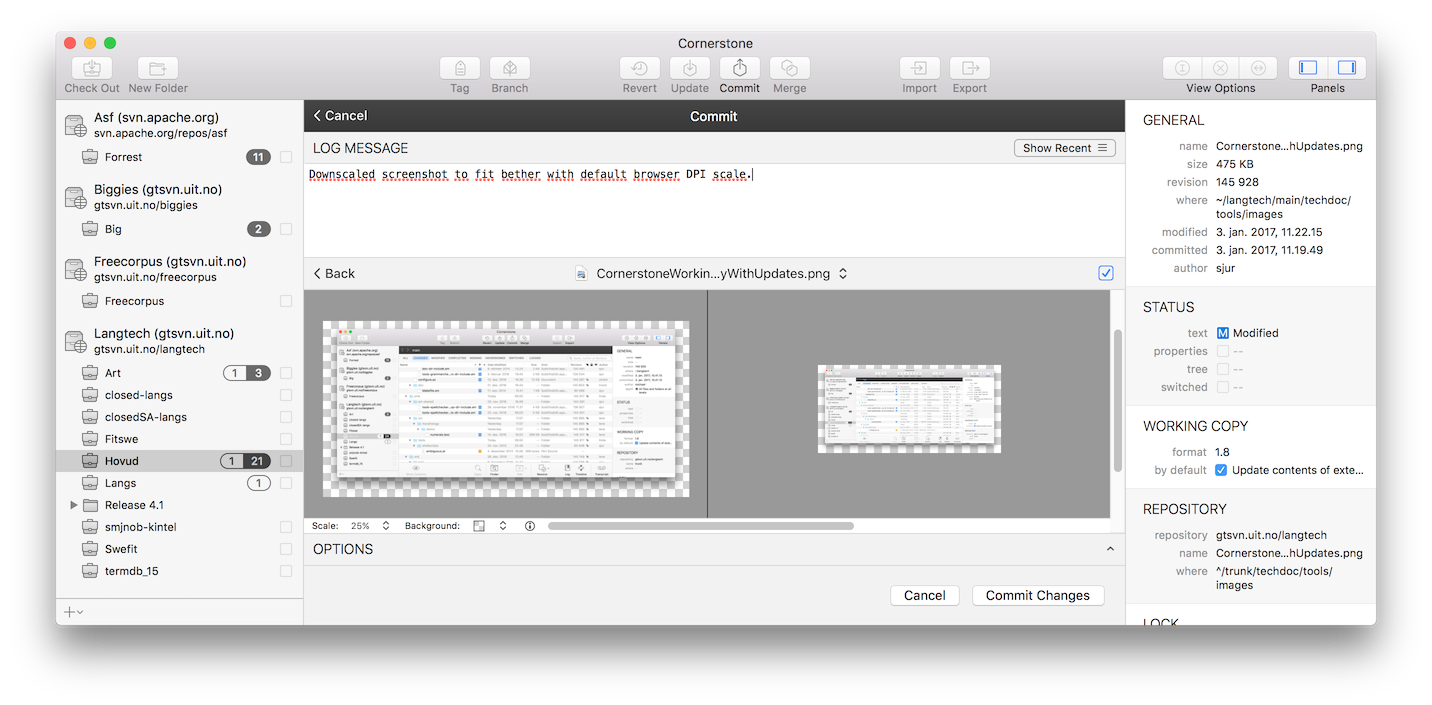Open the file selector popup for CornerstoneWorkin...yWithUpdates.png
Viewport: 1432px width, 705px height.
(x=843, y=273)
